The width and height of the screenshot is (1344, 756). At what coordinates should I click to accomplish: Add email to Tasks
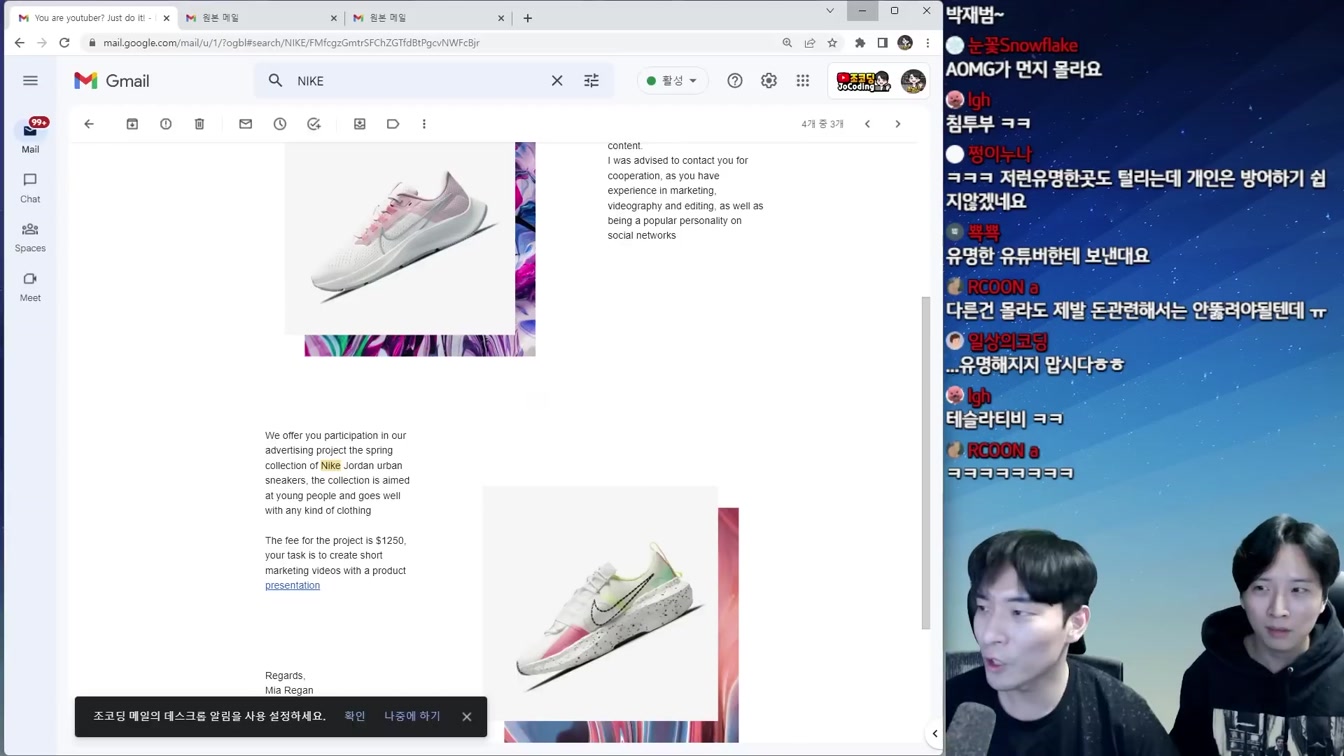(x=314, y=124)
